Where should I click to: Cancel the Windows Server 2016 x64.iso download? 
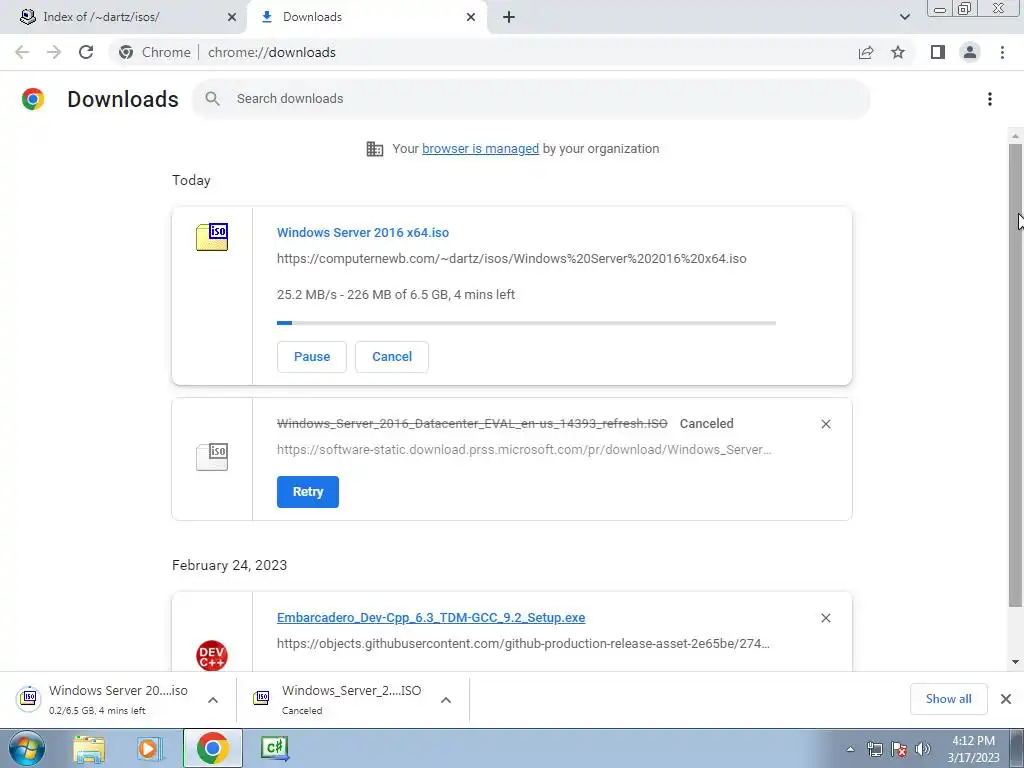point(392,357)
